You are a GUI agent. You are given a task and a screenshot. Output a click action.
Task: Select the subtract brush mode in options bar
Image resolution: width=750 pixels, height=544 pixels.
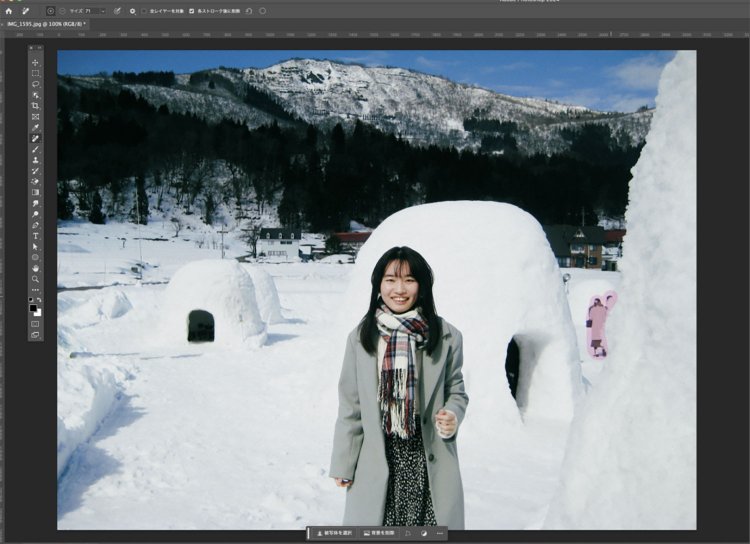tap(62, 11)
